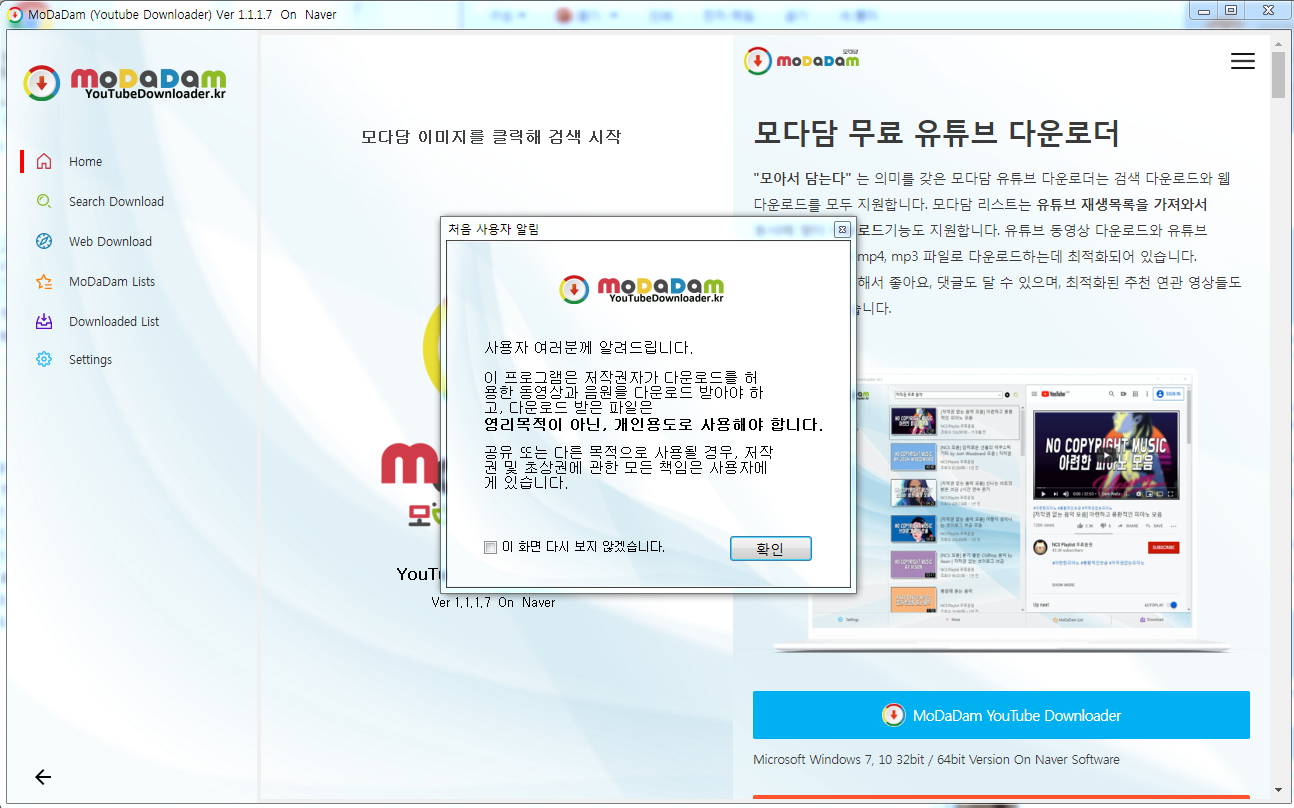Click MoDaDam logo inside the notice dialog
The height and width of the screenshot is (808, 1294).
pyautogui.click(x=641, y=289)
